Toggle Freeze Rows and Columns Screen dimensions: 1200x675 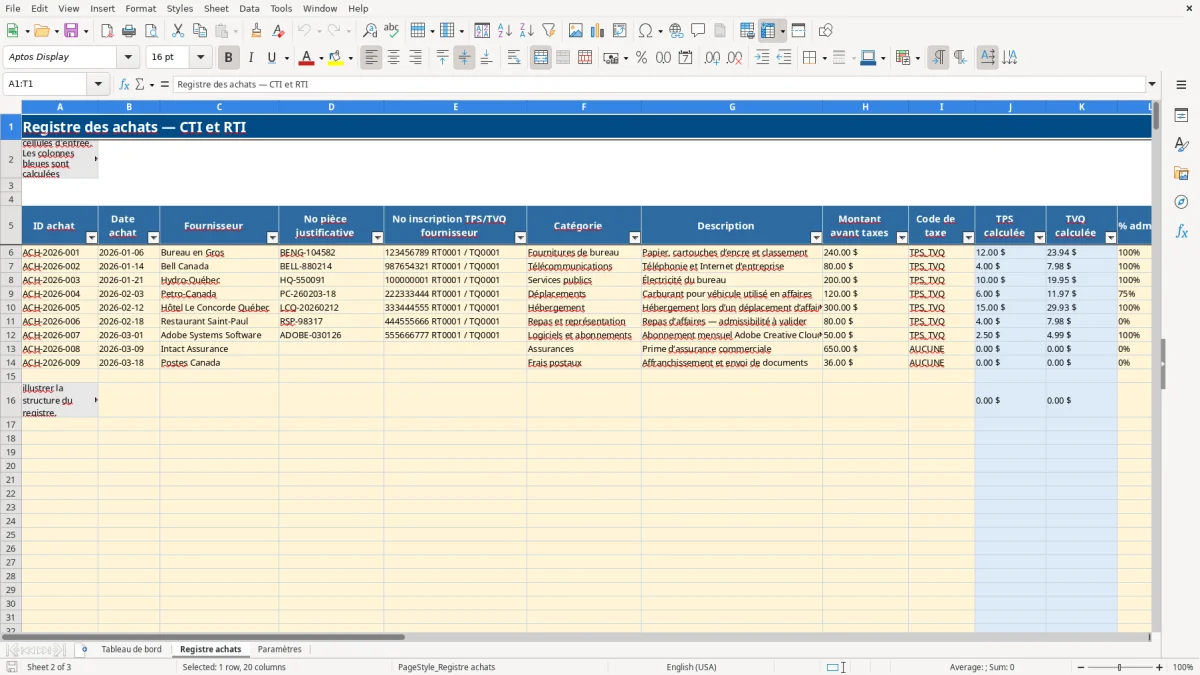pos(767,31)
